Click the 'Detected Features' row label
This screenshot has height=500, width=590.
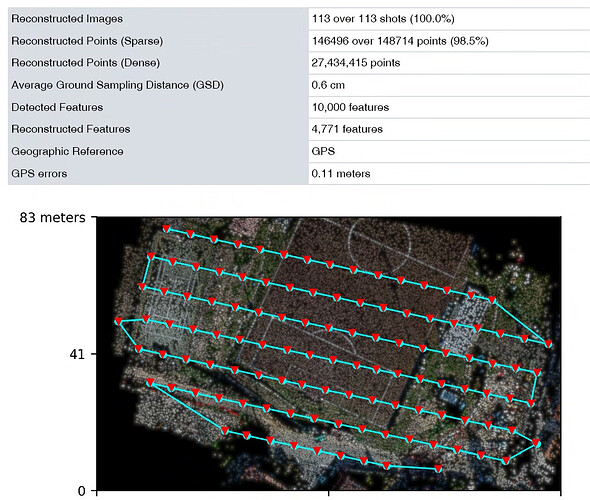pos(57,107)
